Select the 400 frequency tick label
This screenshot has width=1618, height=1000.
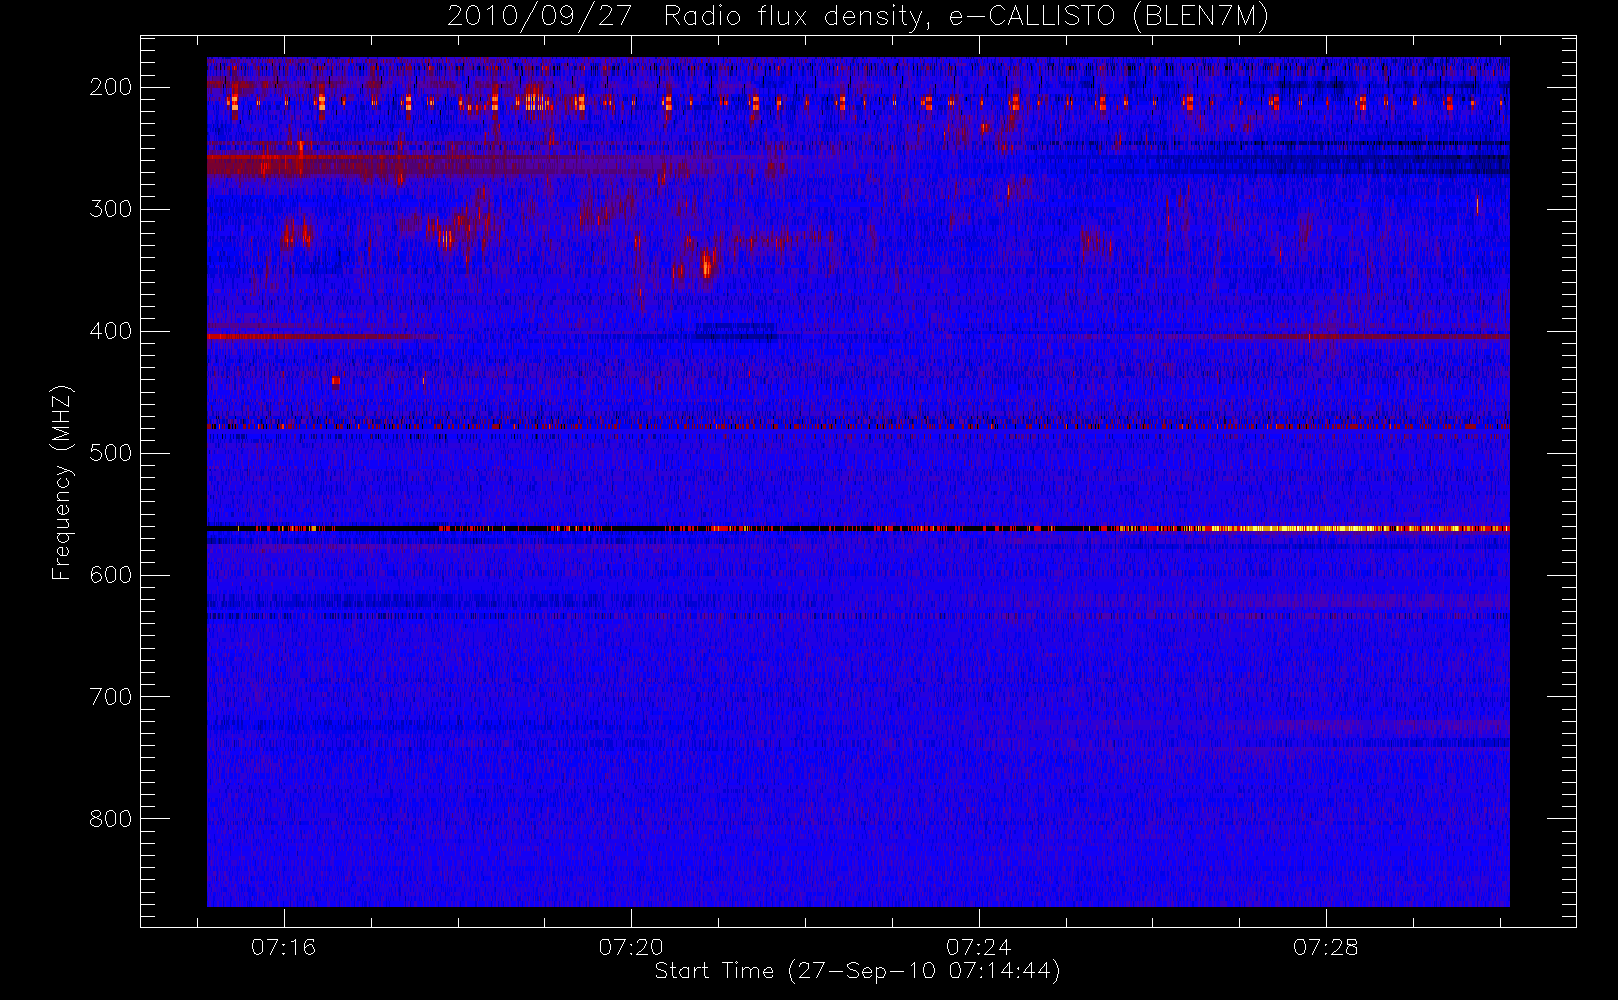pos(110,331)
